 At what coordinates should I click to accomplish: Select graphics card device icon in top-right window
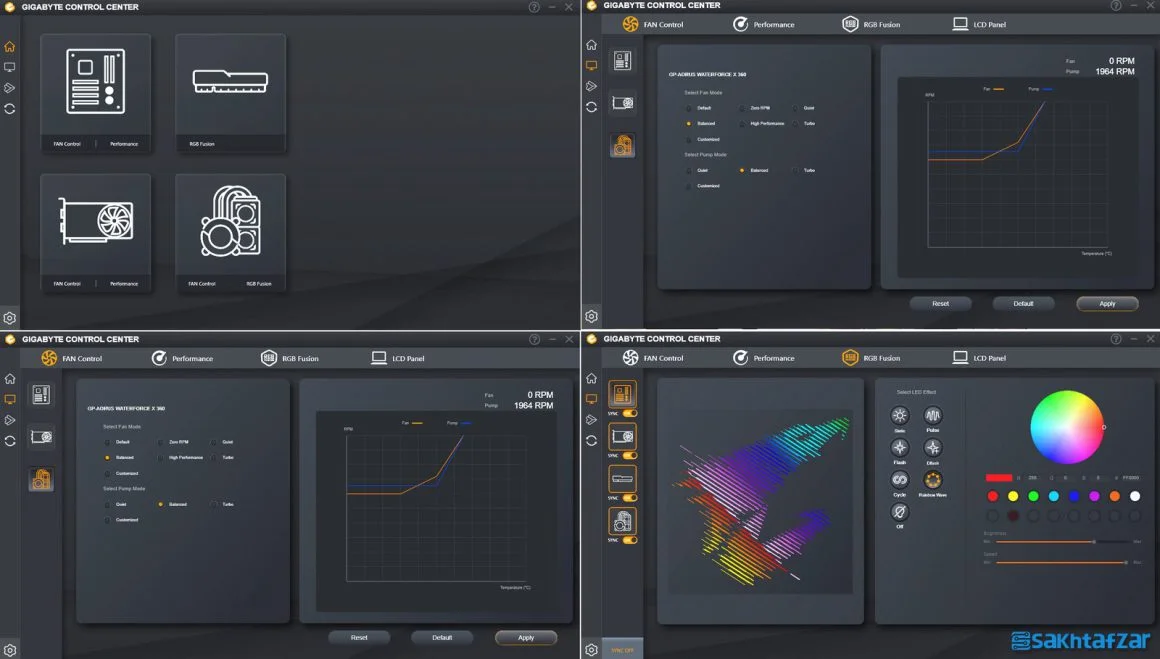click(622, 103)
